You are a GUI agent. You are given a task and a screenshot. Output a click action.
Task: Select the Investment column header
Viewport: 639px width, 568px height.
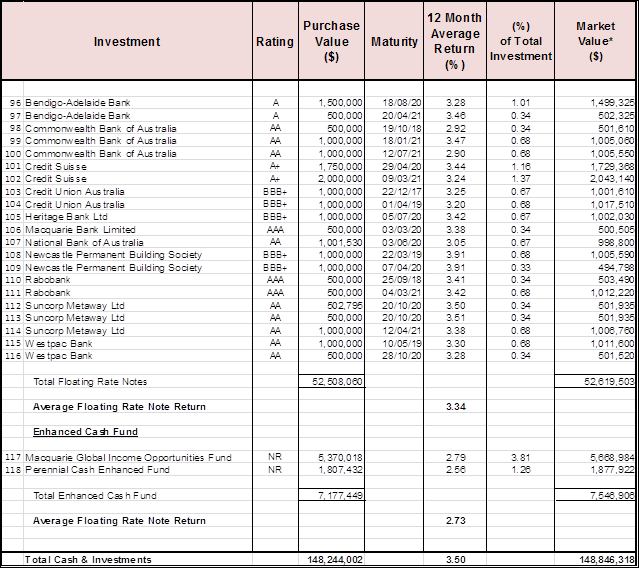[x=127, y=42]
